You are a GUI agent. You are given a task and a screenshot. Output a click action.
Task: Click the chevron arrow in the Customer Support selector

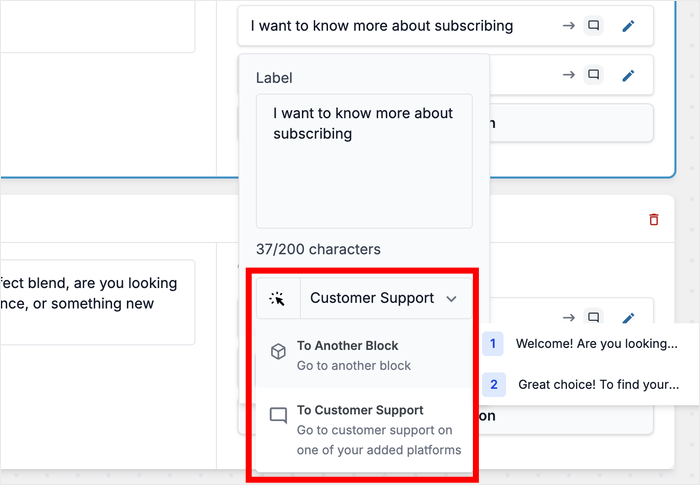tap(452, 299)
